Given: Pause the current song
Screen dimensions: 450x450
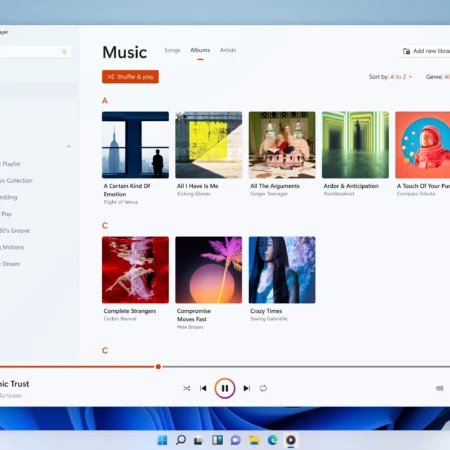Looking at the screenshot, I should [x=225, y=388].
